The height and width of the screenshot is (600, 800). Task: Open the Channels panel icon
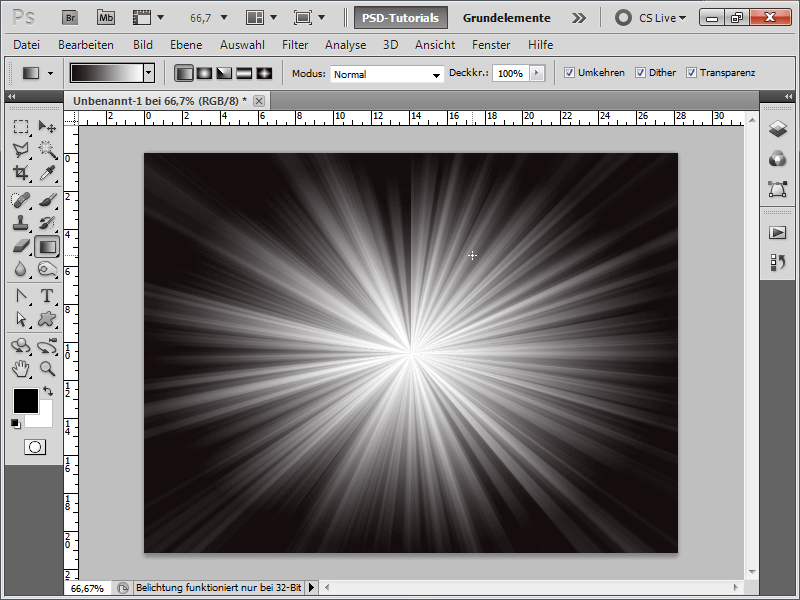point(778,159)
